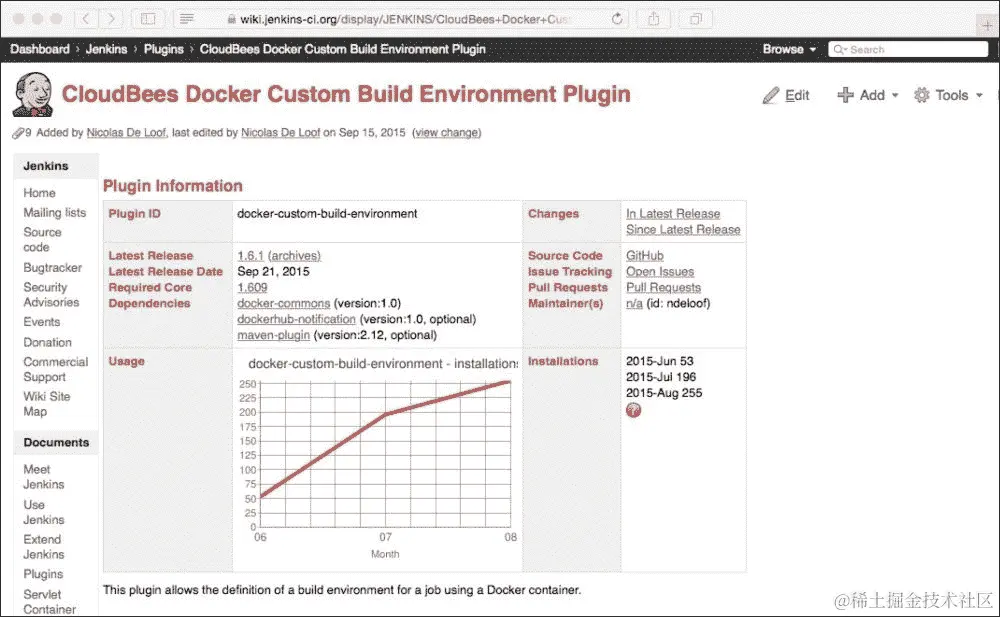Viewport: 1000px width, 617px height.
Task: Click the Sep 21, 2015 release date
Action: [x=273, y=271]
